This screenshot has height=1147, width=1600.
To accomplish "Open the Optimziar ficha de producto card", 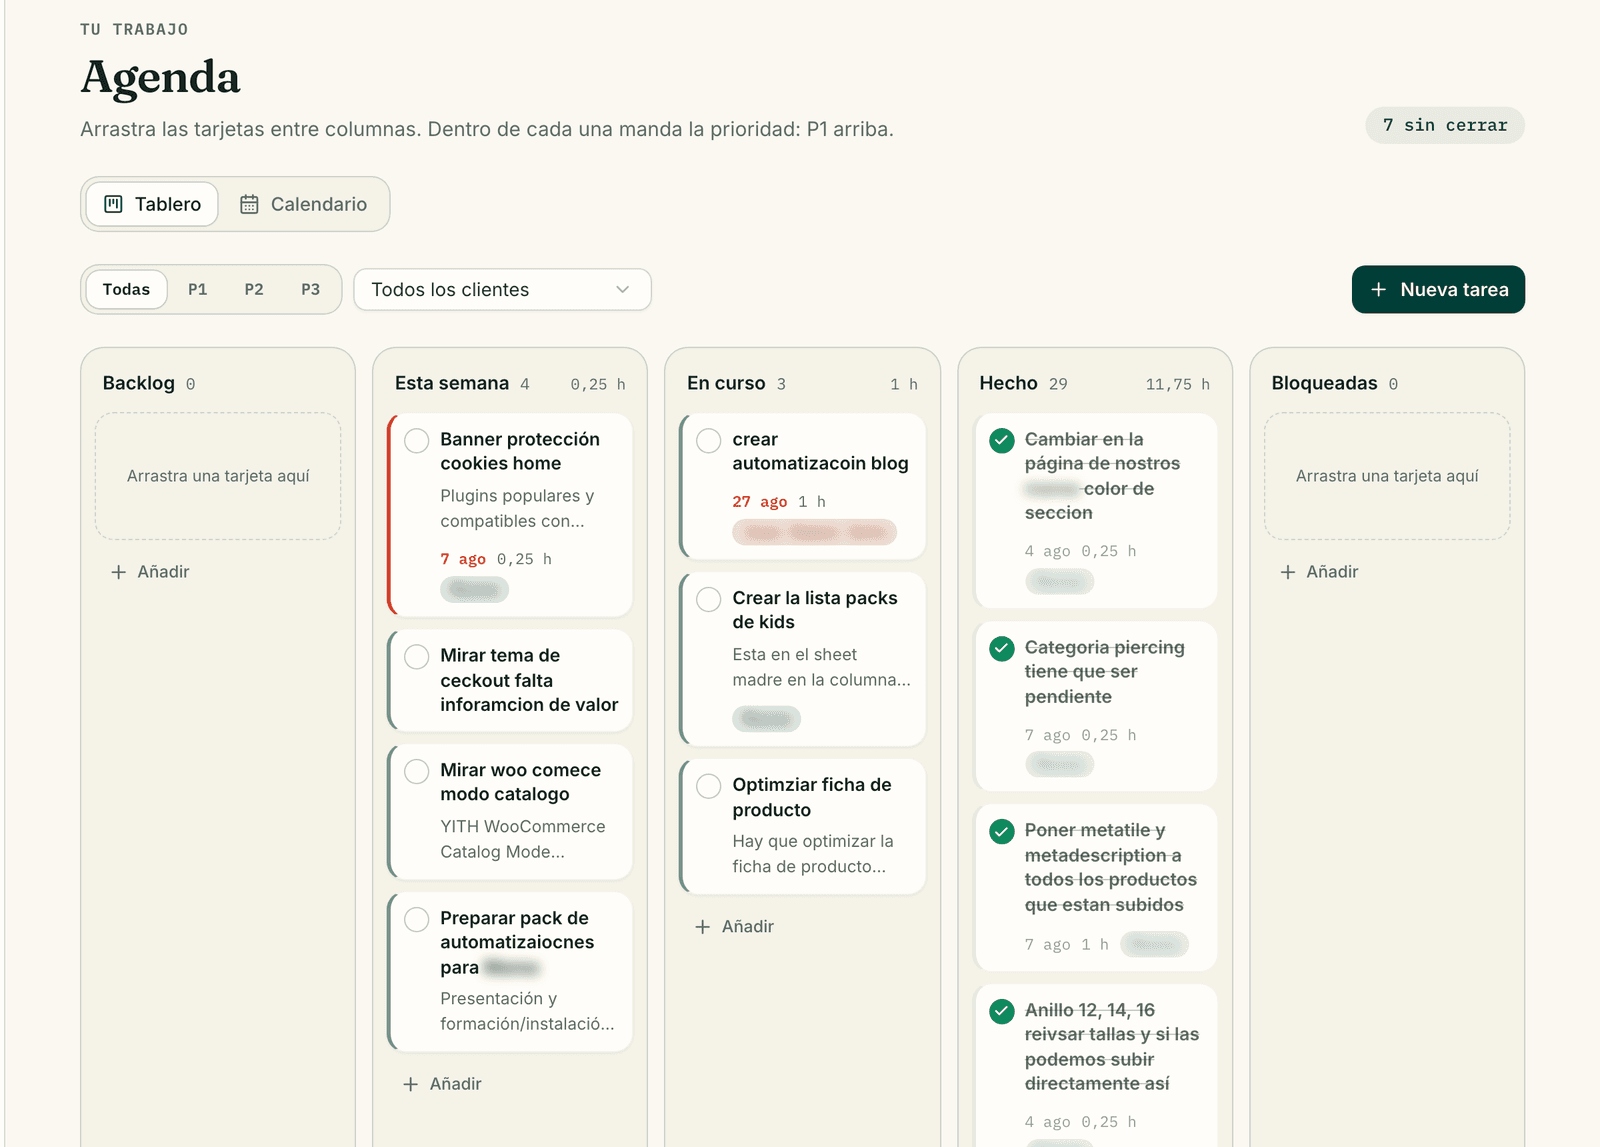I will pyautogui.click(x=802, y=826).
